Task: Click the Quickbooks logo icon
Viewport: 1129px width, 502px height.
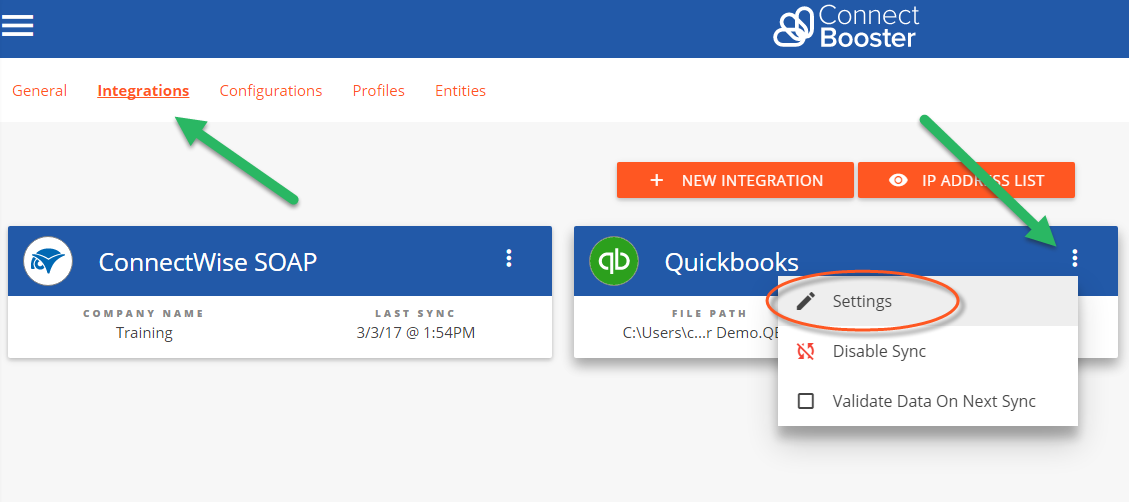Action: point(613,261)
